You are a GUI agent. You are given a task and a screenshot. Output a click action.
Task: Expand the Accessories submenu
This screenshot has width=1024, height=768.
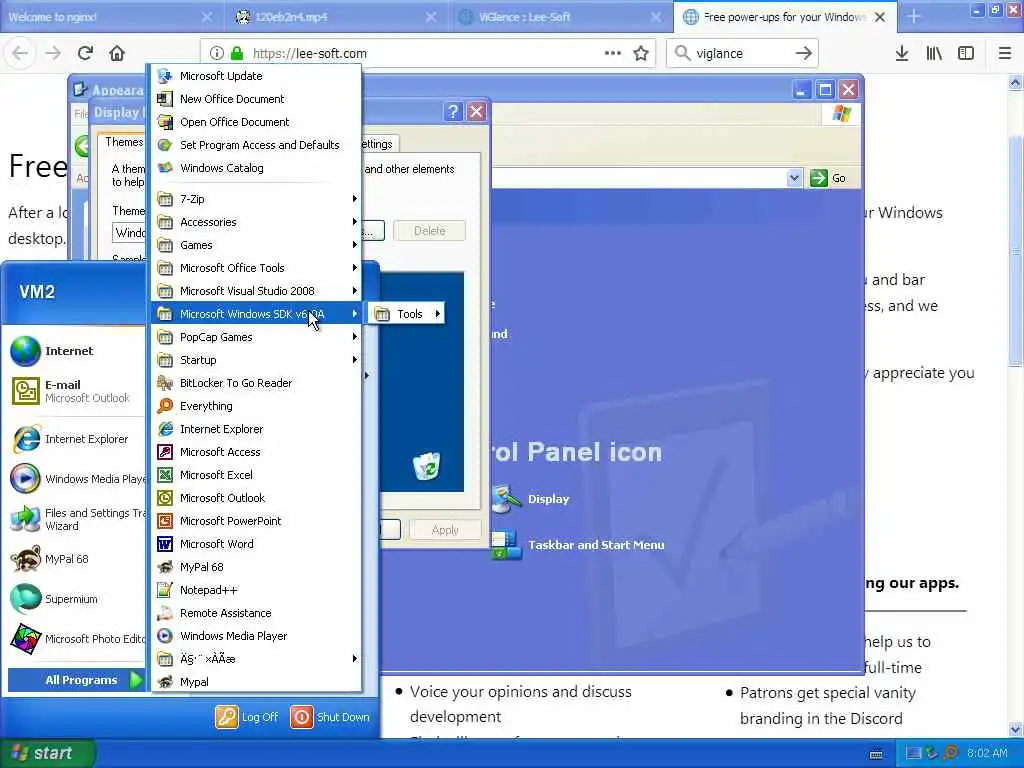[256, 222]
